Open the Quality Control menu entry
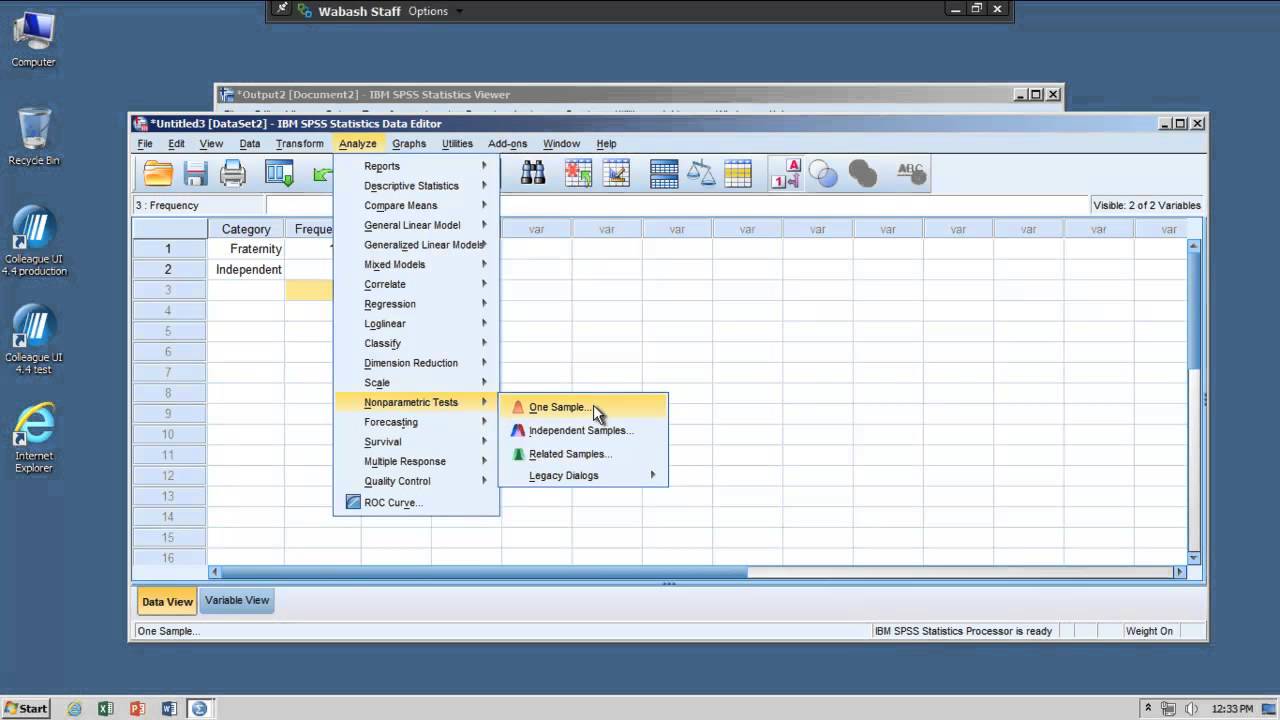Image resolution: width=1280 pixels, height=720 pixels. (x=415, y=481)
